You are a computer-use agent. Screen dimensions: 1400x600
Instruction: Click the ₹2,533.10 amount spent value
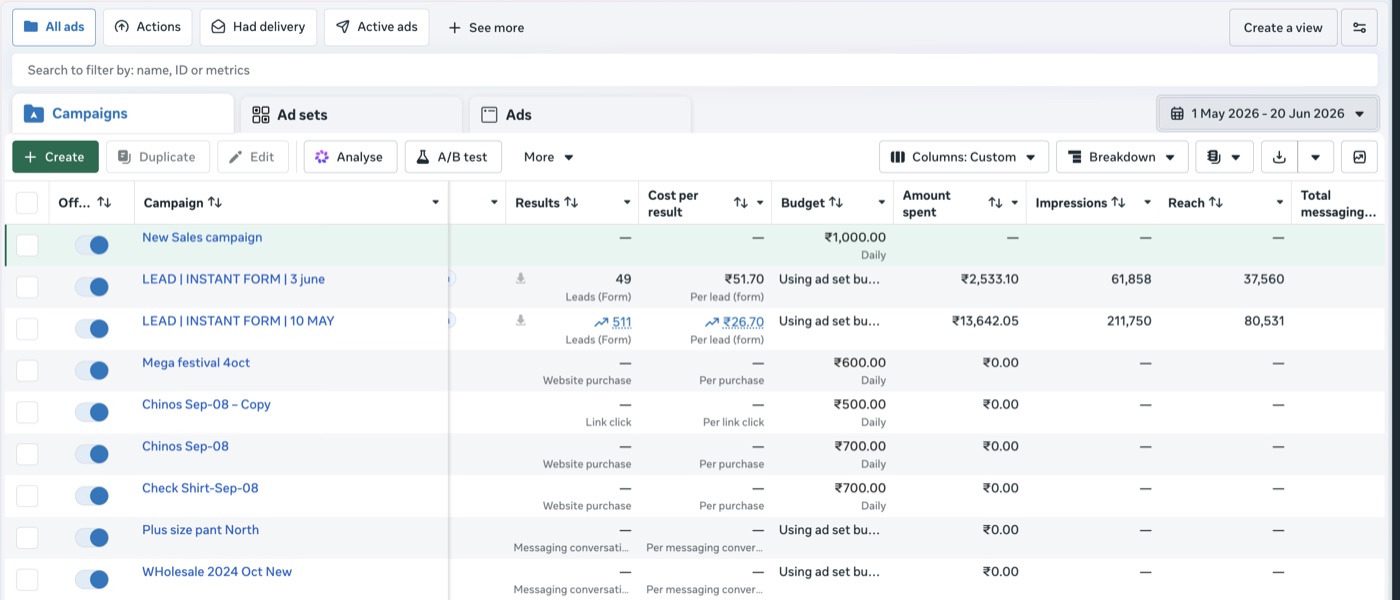pyautogui.click(x=990, y=279)
